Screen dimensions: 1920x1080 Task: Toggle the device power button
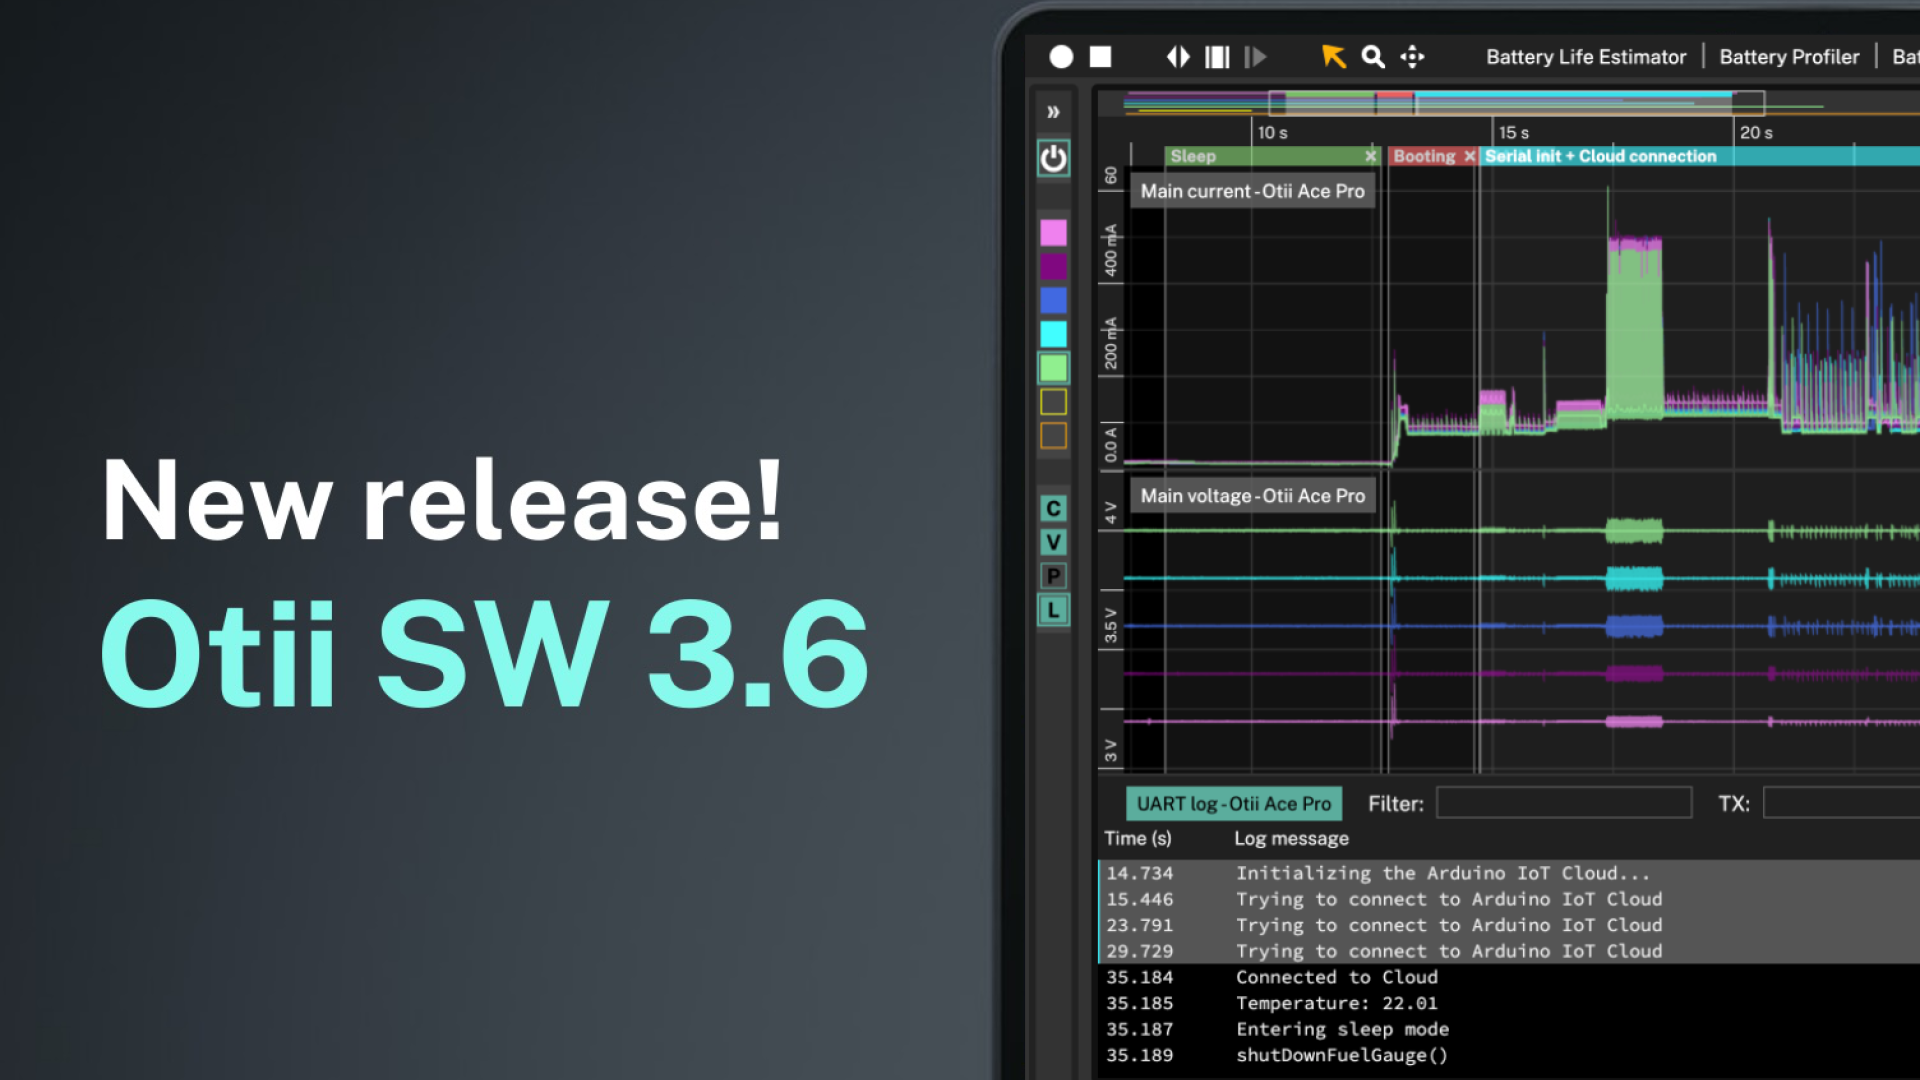point(1053,158)
